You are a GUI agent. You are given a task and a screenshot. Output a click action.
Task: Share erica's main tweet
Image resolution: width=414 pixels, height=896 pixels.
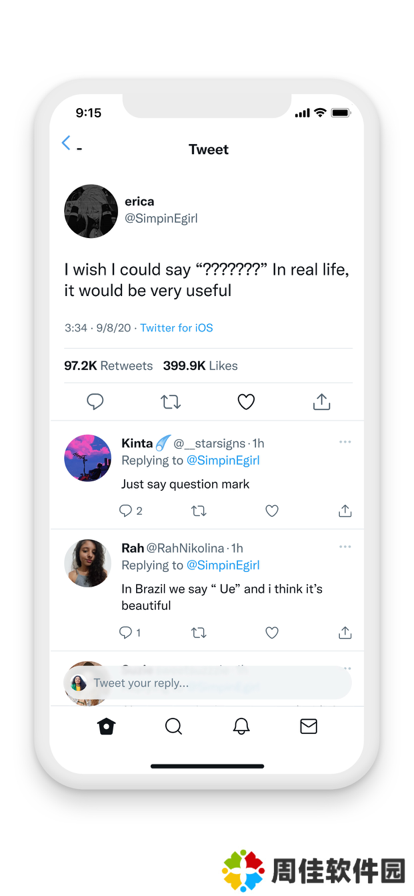point(322,402)
